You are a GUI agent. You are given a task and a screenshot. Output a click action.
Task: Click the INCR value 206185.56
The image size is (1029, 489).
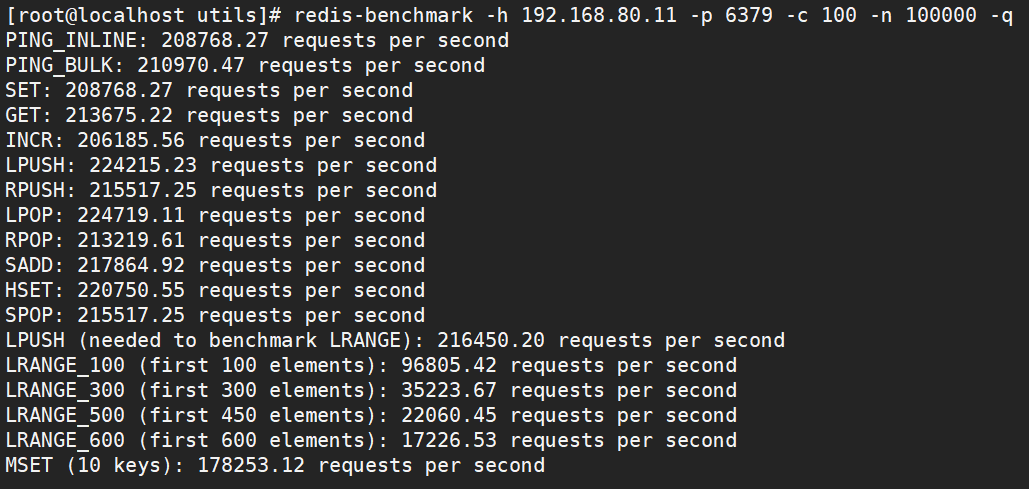tap(131, 140)
